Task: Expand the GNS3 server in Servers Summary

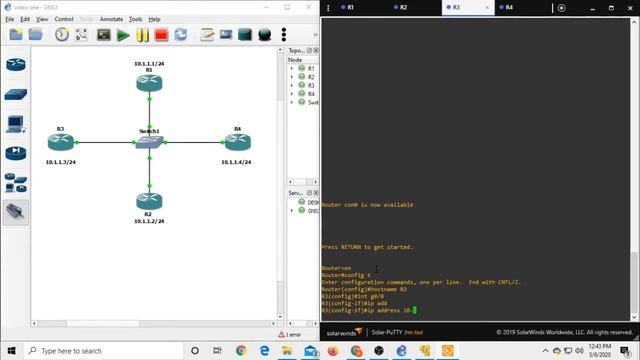Action: click(291, 211)
